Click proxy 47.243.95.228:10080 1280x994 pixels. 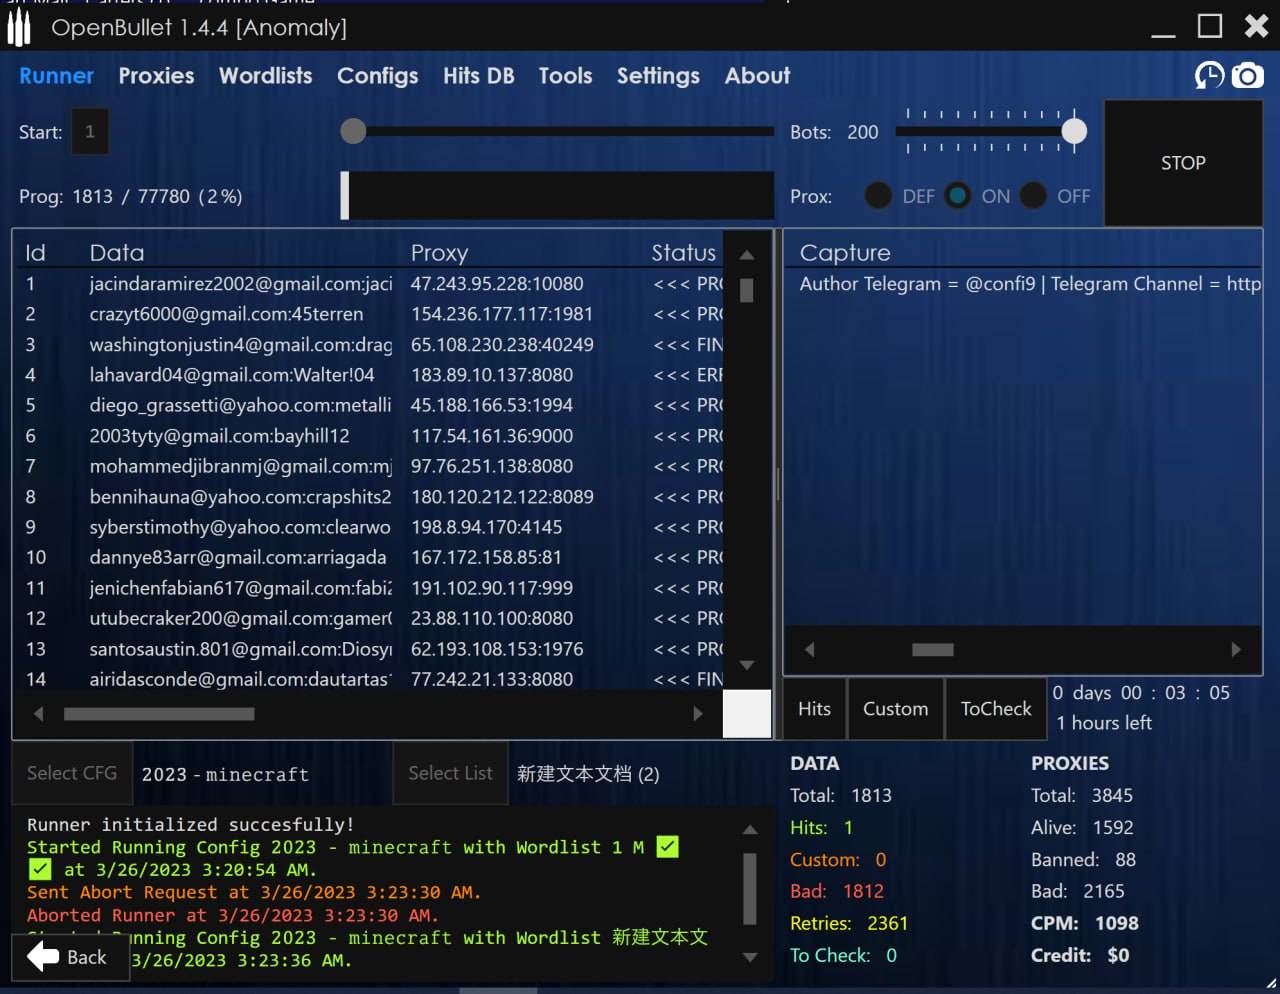point(497,284)
